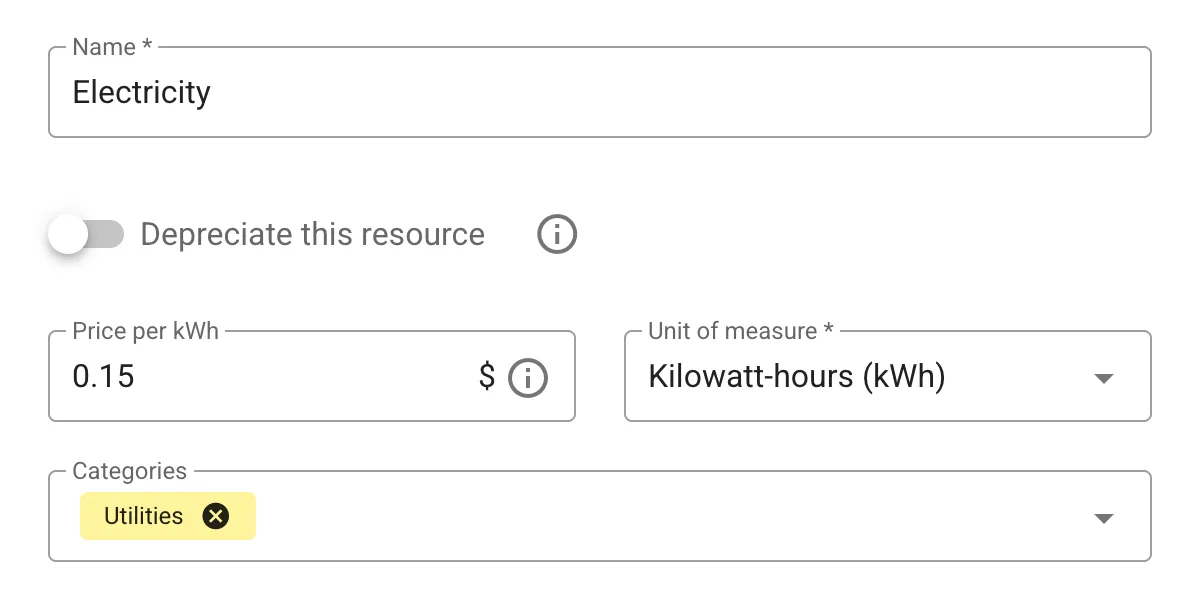1200x610 pixels.
Task: Click the Depreciate this resource label text
Action: 311,234
